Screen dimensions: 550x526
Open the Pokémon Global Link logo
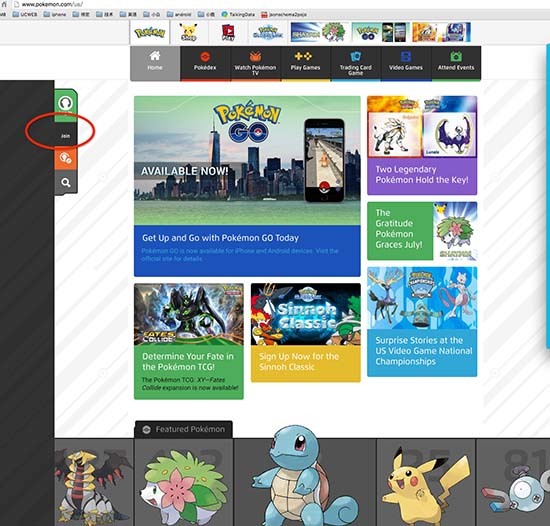coord(268,33)
